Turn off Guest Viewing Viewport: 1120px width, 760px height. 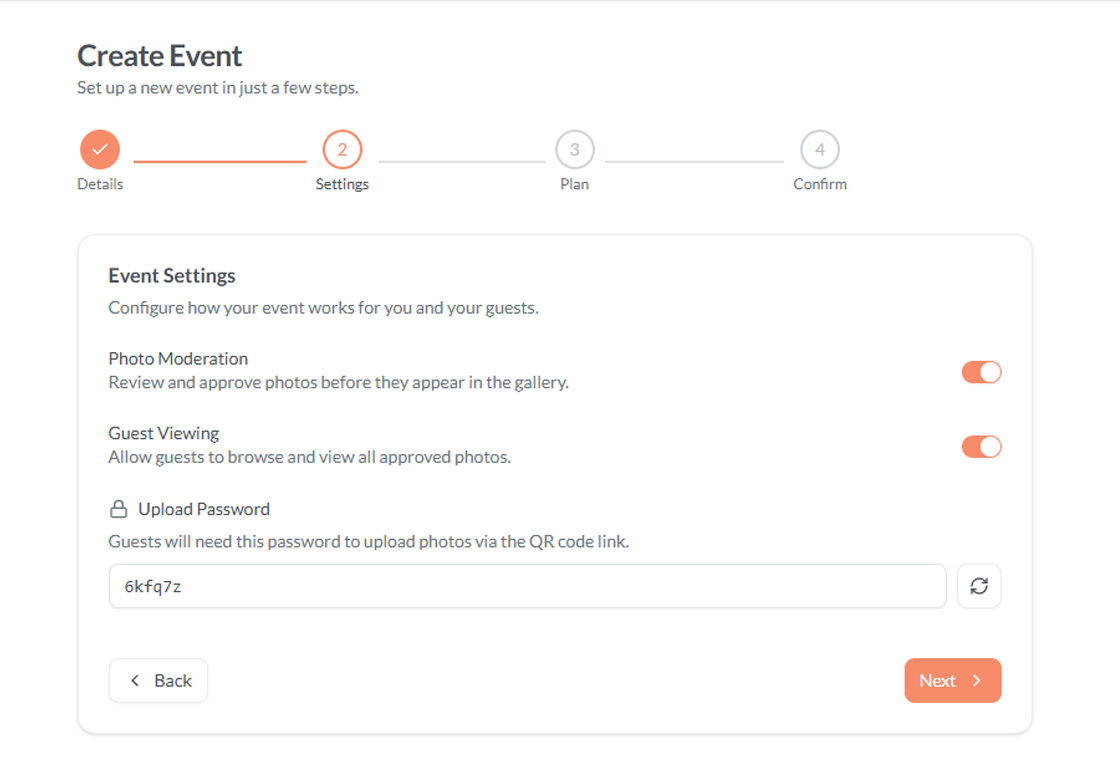point(981,446)
